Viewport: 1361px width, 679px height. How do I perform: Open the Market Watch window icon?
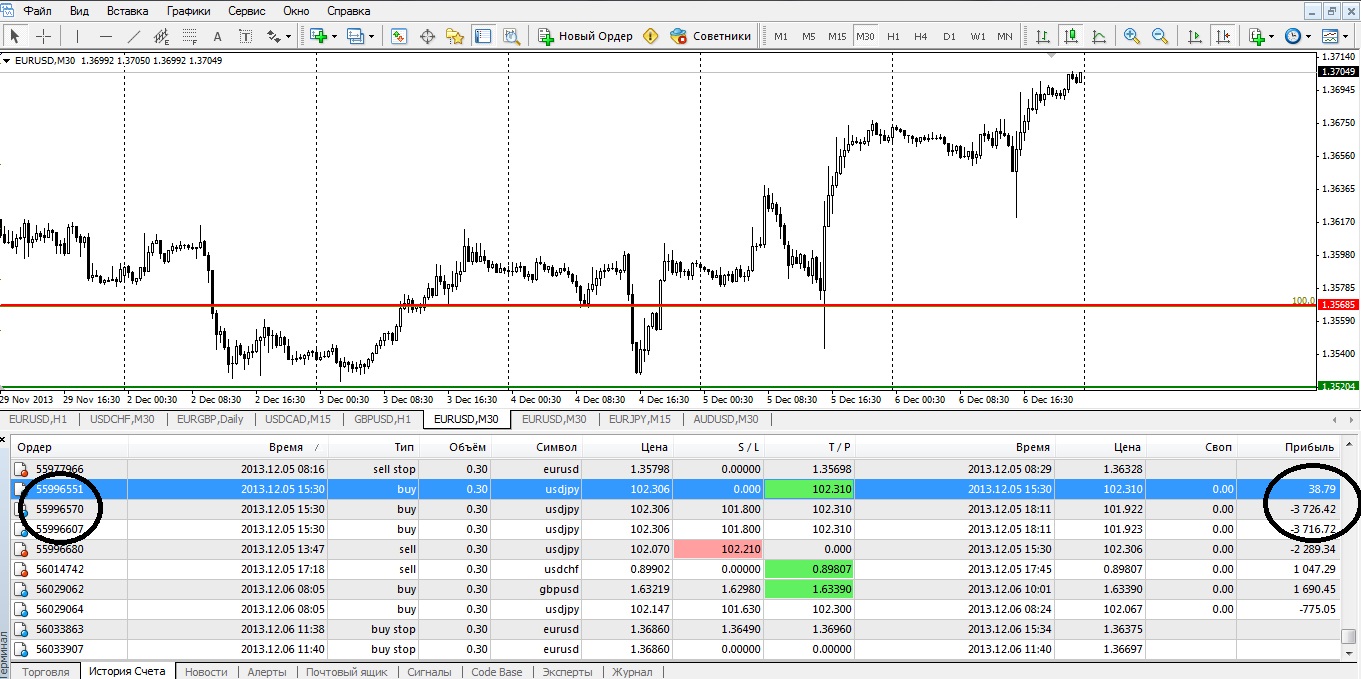[x=399, y=36]
